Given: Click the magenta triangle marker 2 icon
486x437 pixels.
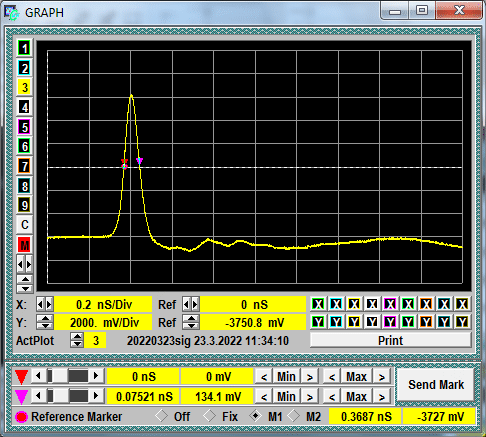Looking at the screenshot, I should 21,397.
